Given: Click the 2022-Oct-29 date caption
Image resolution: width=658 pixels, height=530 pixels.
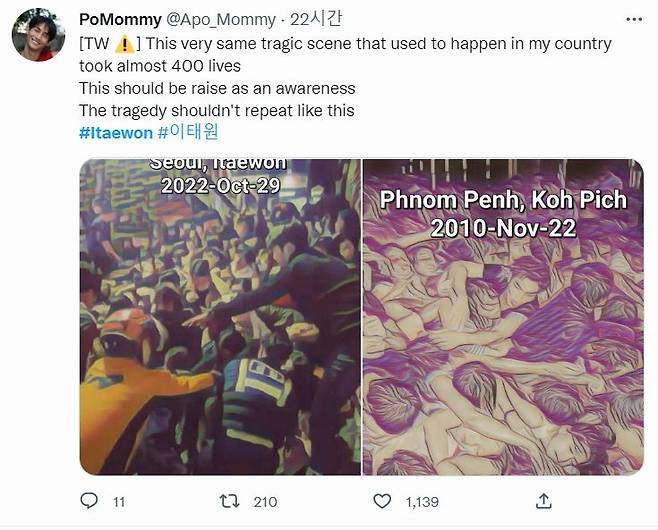Looking at the screenshot, I should [x=219, y=184].
